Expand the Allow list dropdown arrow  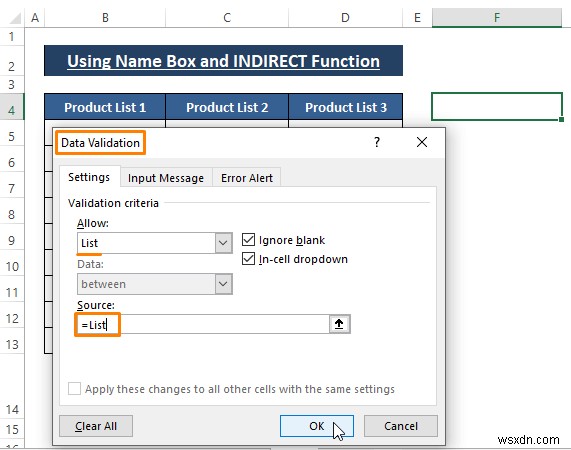(223, 243)
